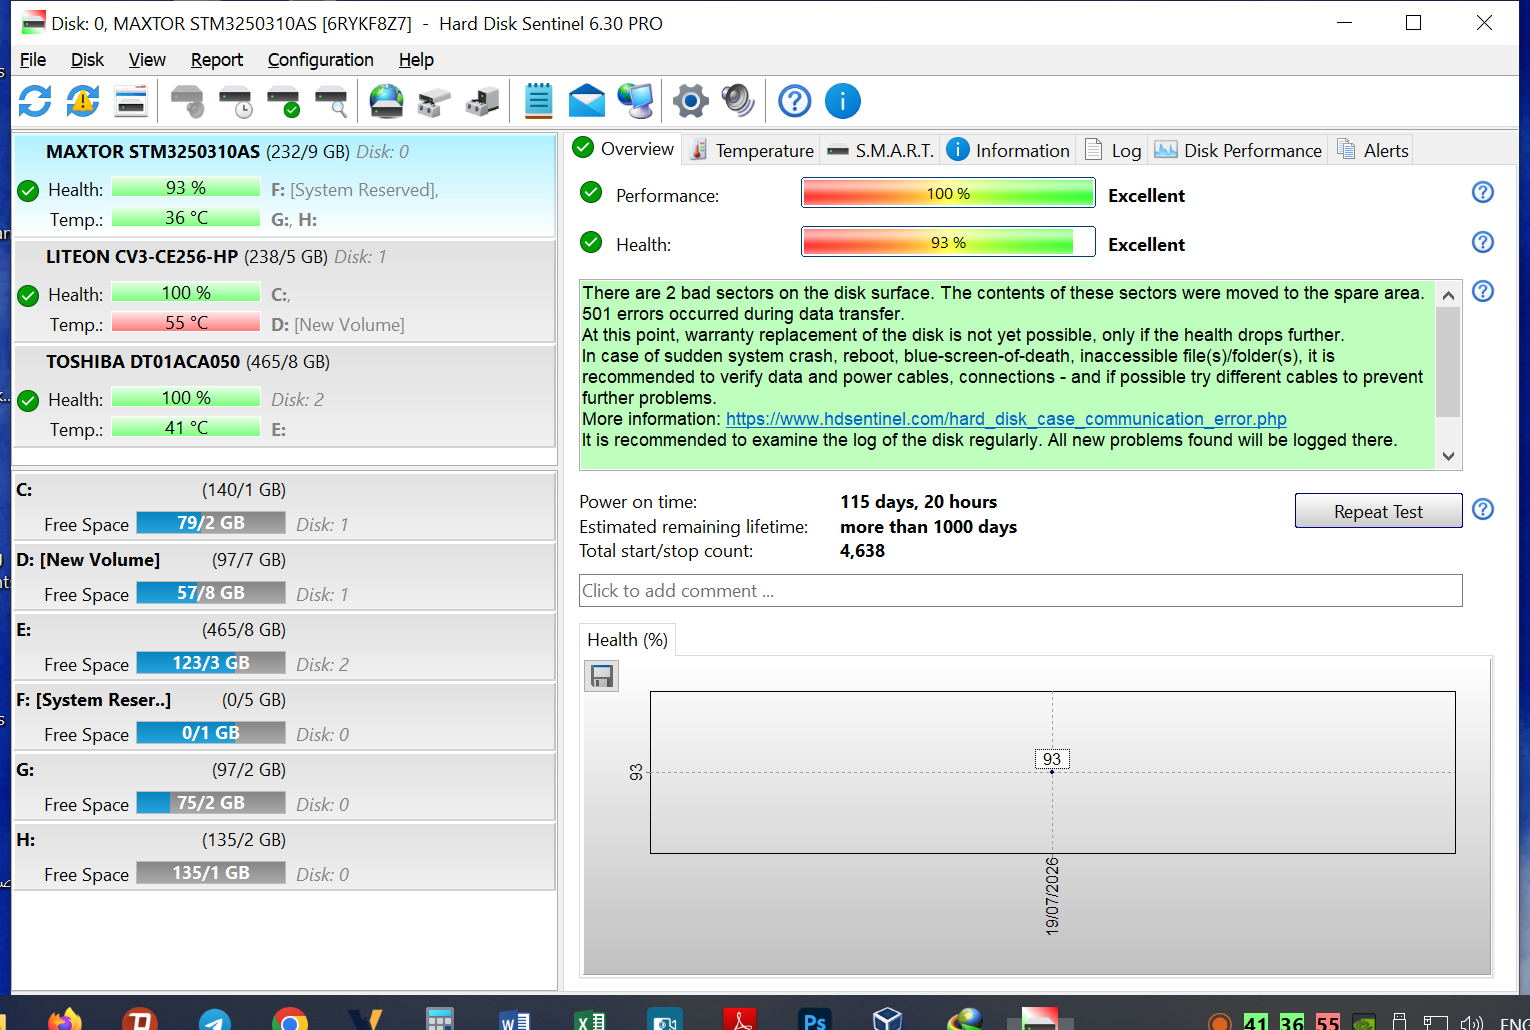This screenshot has width=1530, height=1030.
Task: Switch to the Disk Performance tab
Action: 1238,150
